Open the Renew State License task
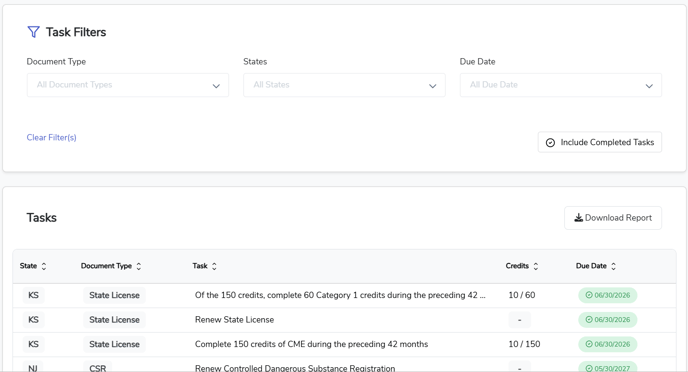The width and height of the screenshot is (688, 372). coord(234,320)
